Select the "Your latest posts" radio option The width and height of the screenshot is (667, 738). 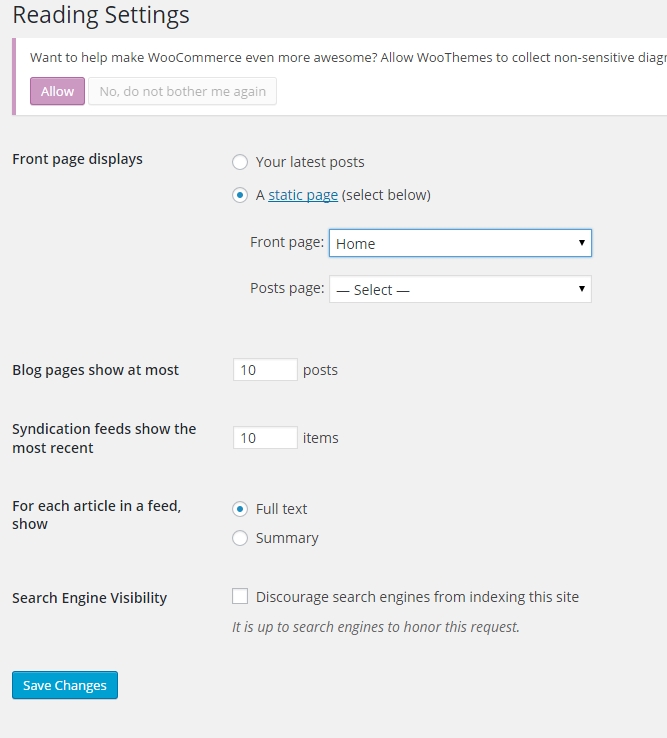(x=240, y=162)
